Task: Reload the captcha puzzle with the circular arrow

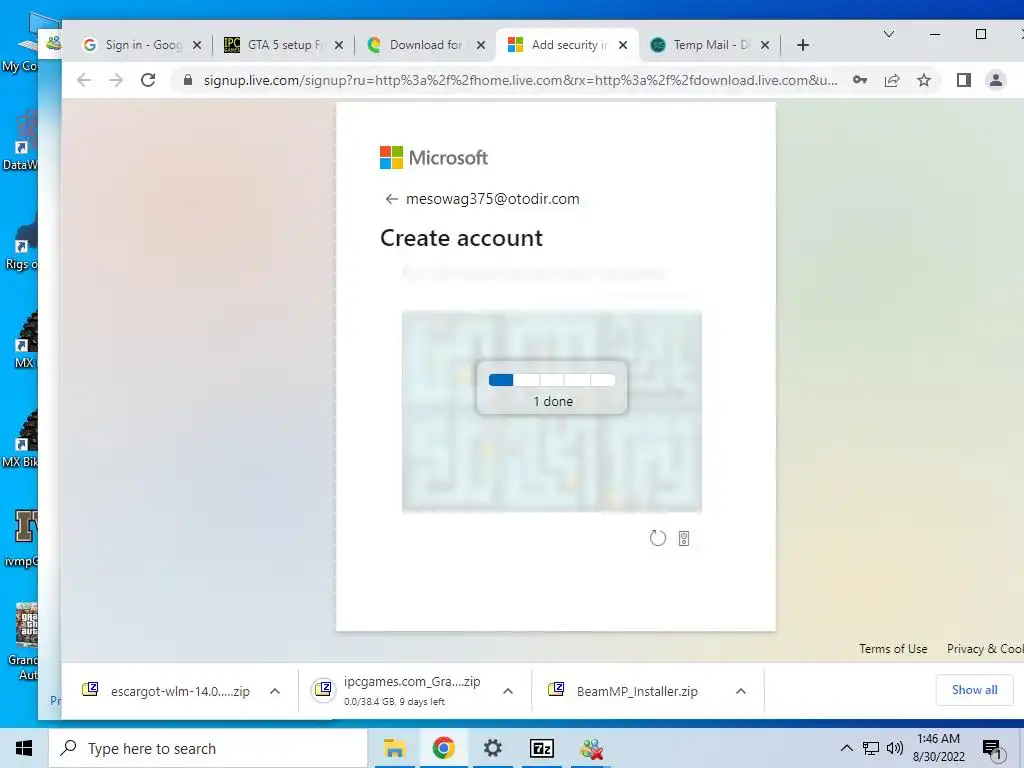Action: 658,538
